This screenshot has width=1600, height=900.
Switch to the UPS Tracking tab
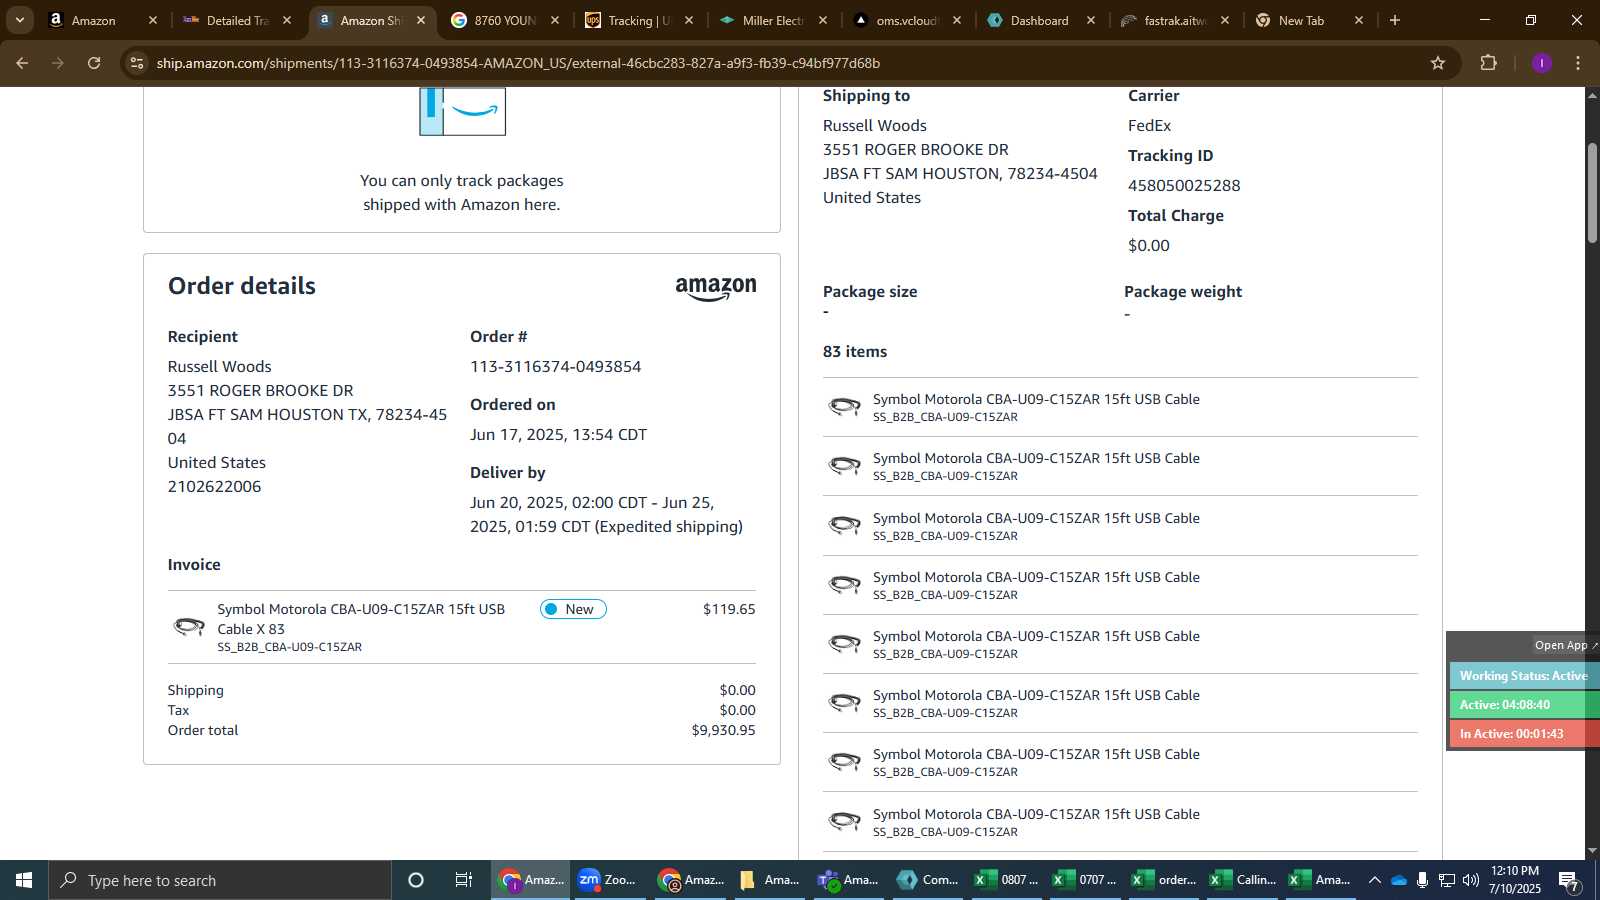(x=639, y=20)
